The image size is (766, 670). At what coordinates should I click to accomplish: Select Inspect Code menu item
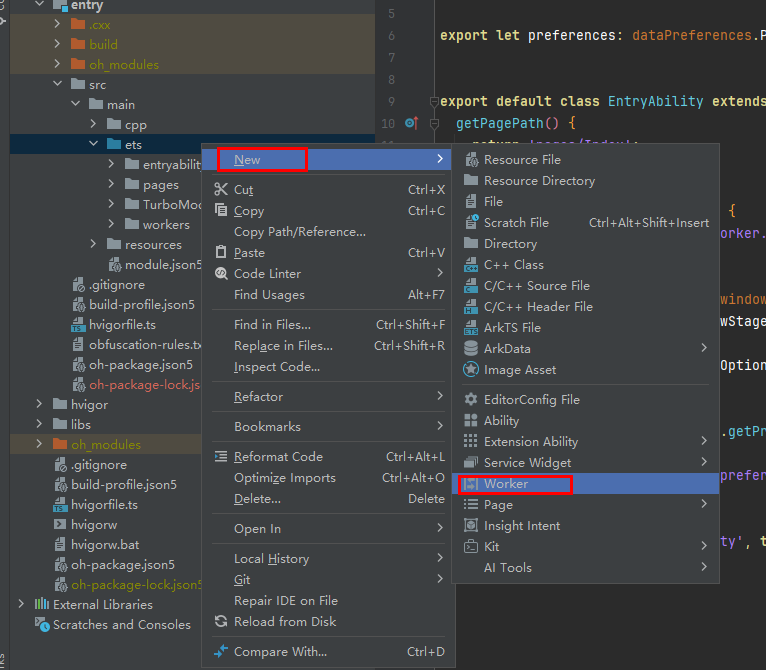pos(328,367)
